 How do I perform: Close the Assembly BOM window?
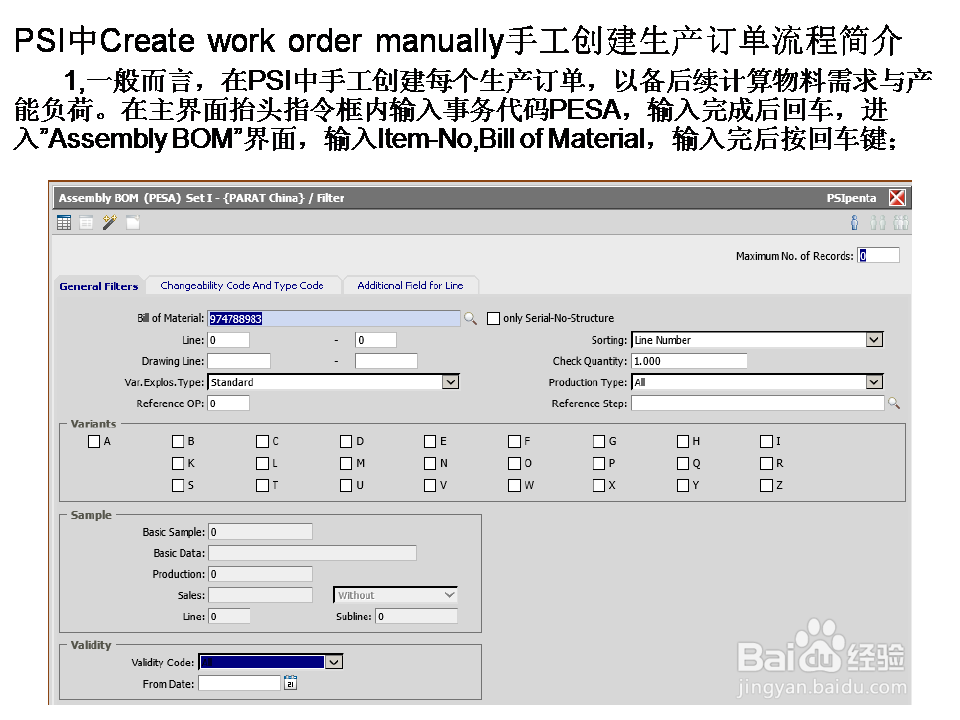click(897, 197)
